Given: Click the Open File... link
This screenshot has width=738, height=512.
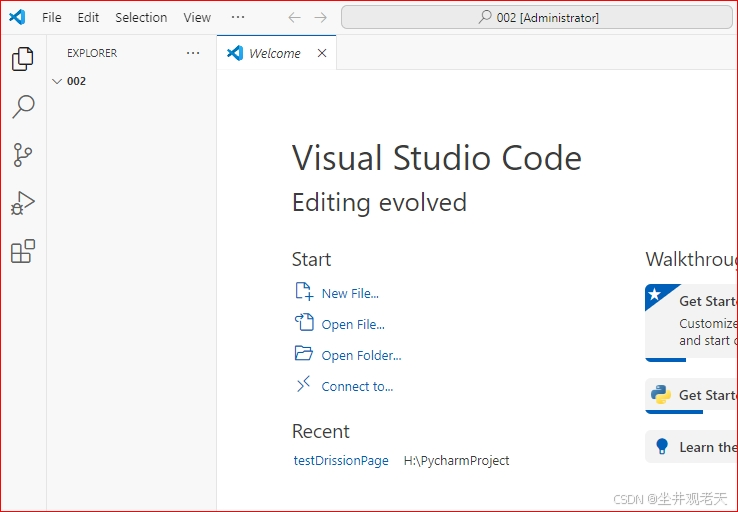Looking at the screenshot, I should click(353, 324).
